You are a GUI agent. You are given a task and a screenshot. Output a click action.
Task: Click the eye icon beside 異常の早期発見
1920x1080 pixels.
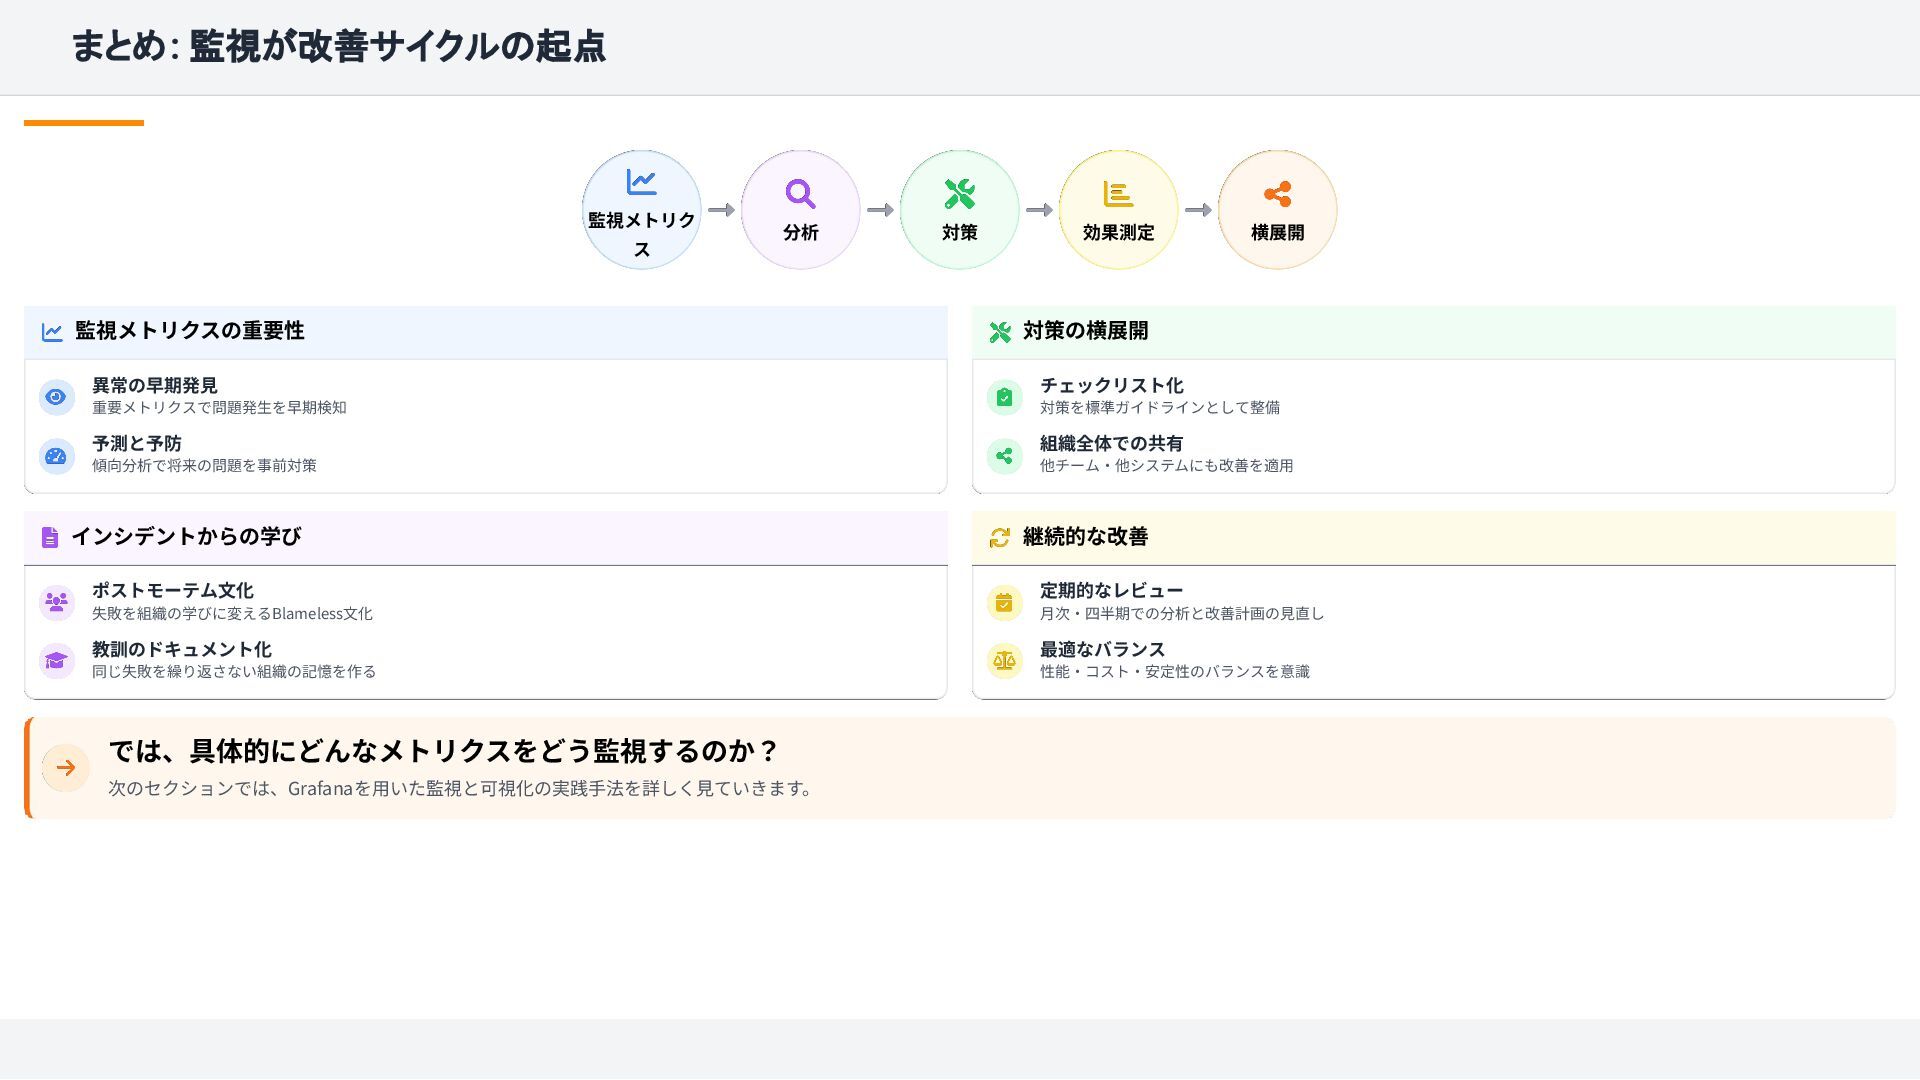point(56,397)
